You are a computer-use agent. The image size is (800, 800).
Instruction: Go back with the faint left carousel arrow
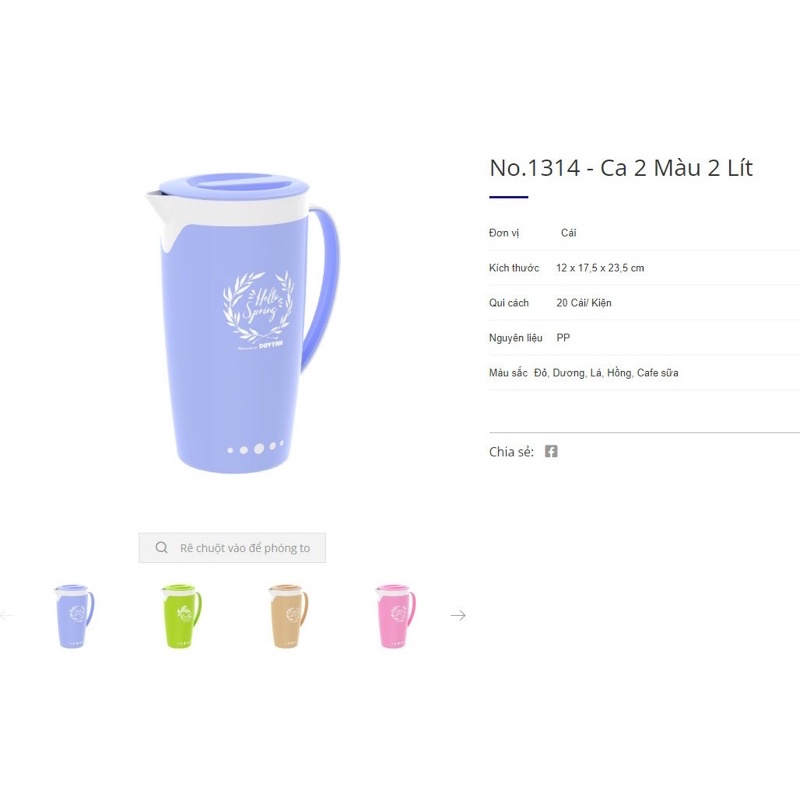[7, 615]
